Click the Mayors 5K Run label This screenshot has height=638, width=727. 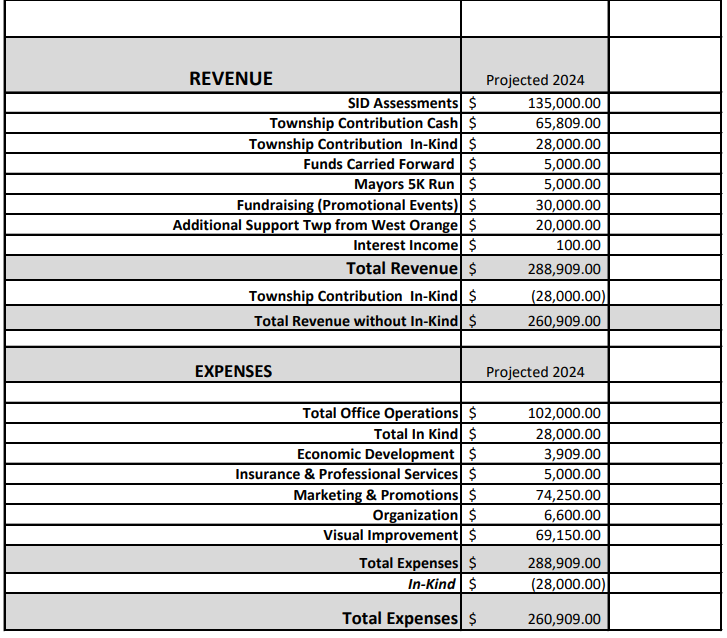pyautogui.click(x=404, y=184)
